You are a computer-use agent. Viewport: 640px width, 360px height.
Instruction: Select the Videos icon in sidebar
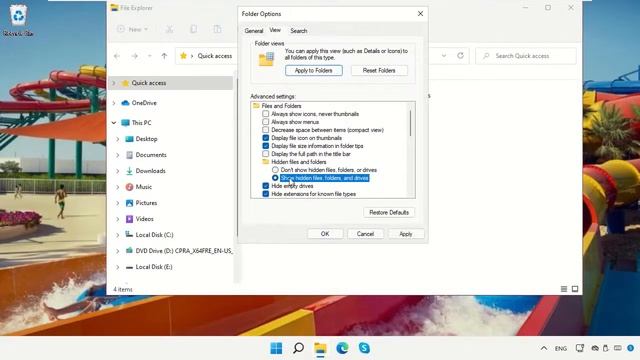(x=129, y=219)
